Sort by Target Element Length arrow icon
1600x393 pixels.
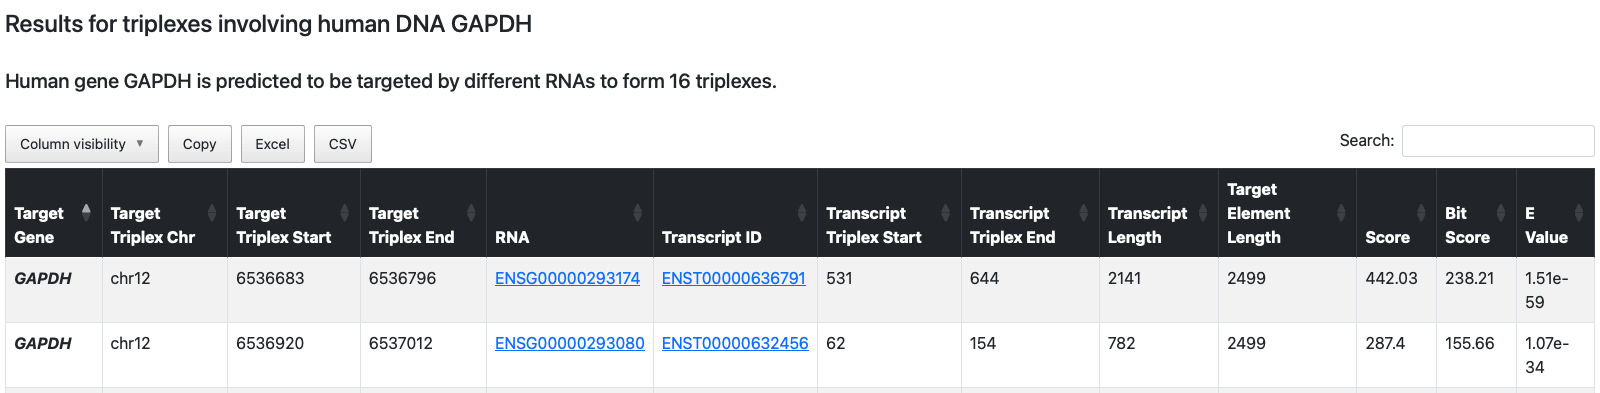pos(1341,212)
